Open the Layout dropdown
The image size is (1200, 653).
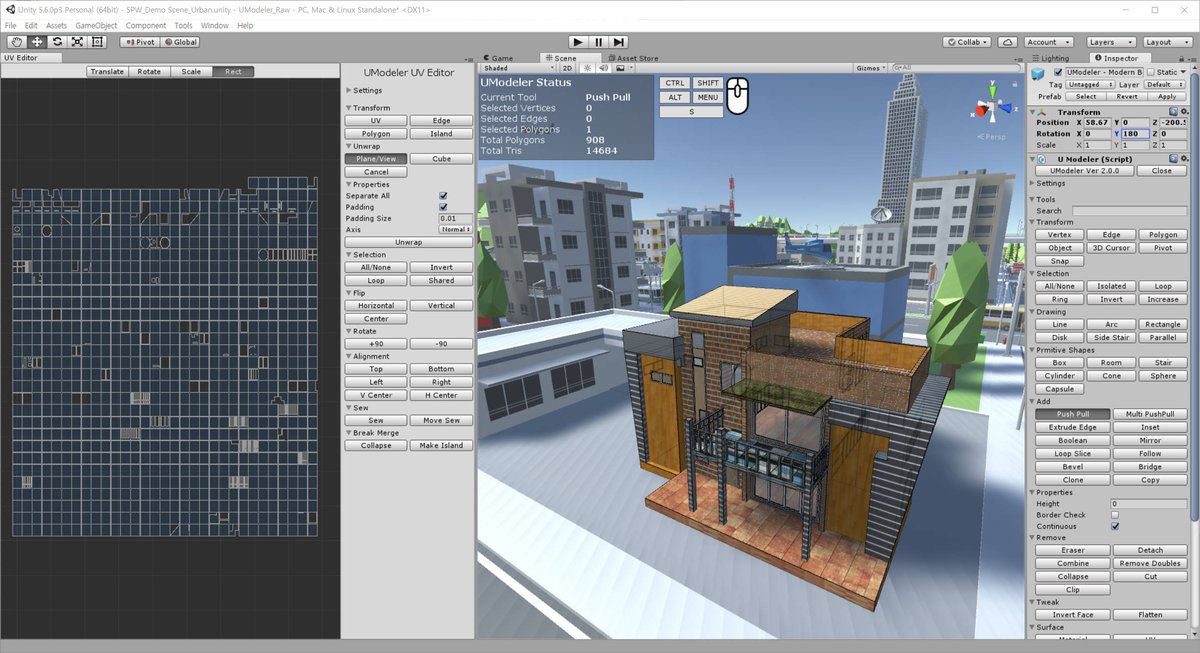[x=1166, y=42]
